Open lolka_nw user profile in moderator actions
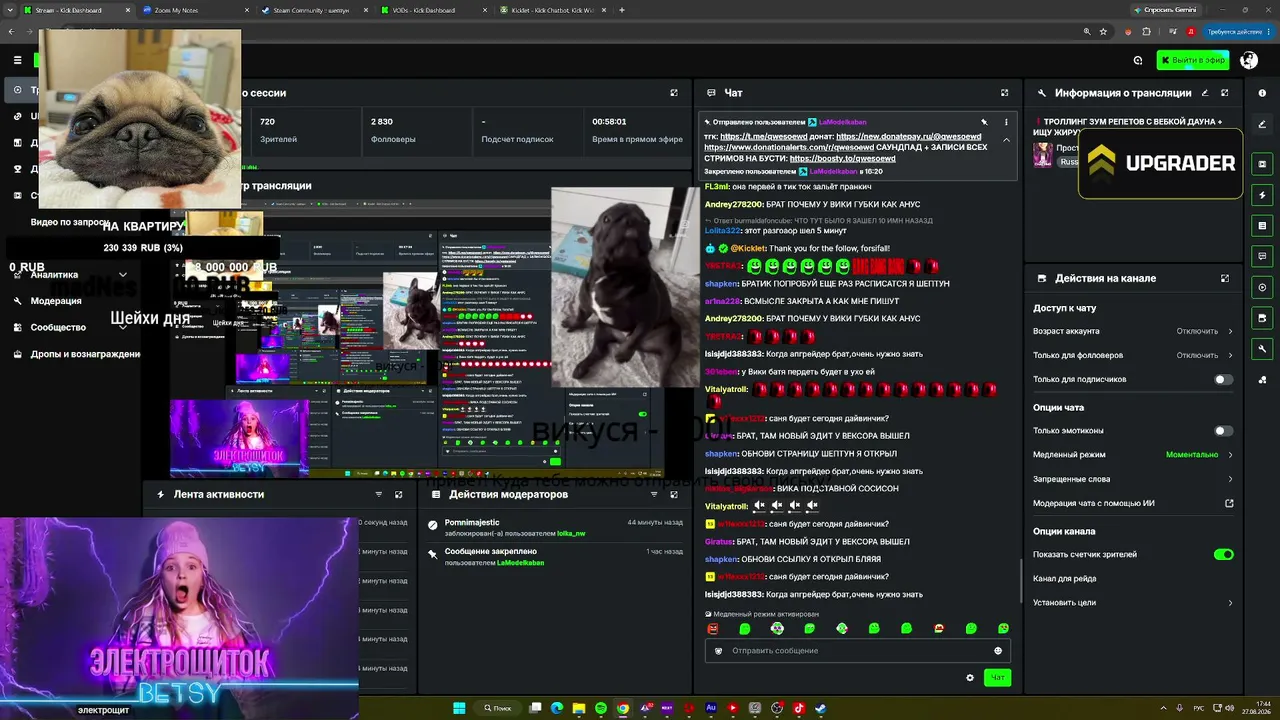Image resolution: width=1280 pixels, height=720 pixels. [571, 534]
